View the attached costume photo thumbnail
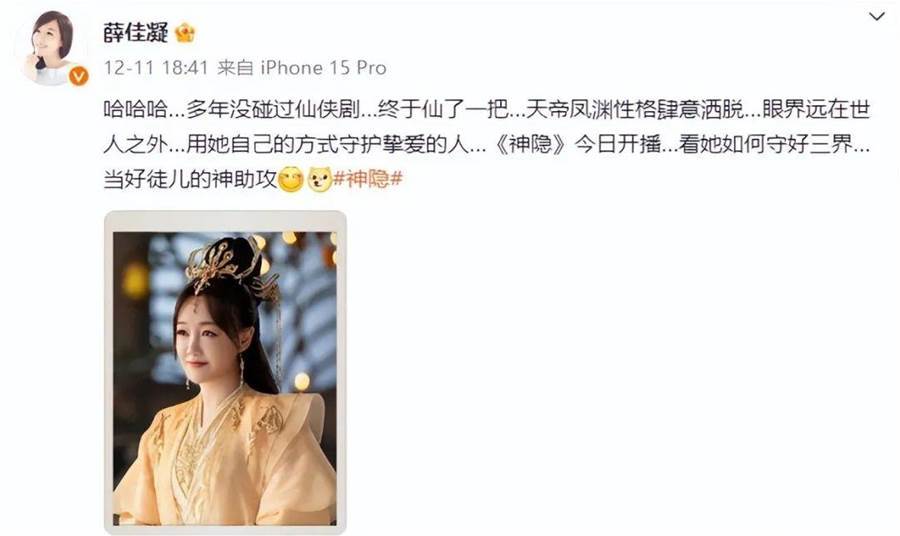Image resolution: width=900 pixels, height=536 pixels. (225, 372)
